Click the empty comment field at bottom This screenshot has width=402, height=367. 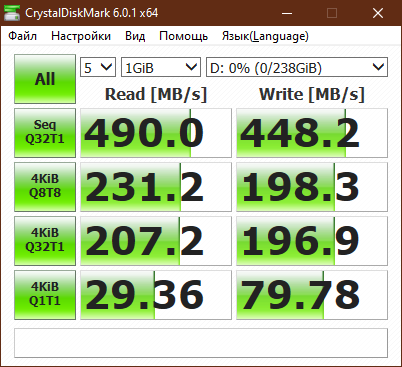tap(201, 343)
